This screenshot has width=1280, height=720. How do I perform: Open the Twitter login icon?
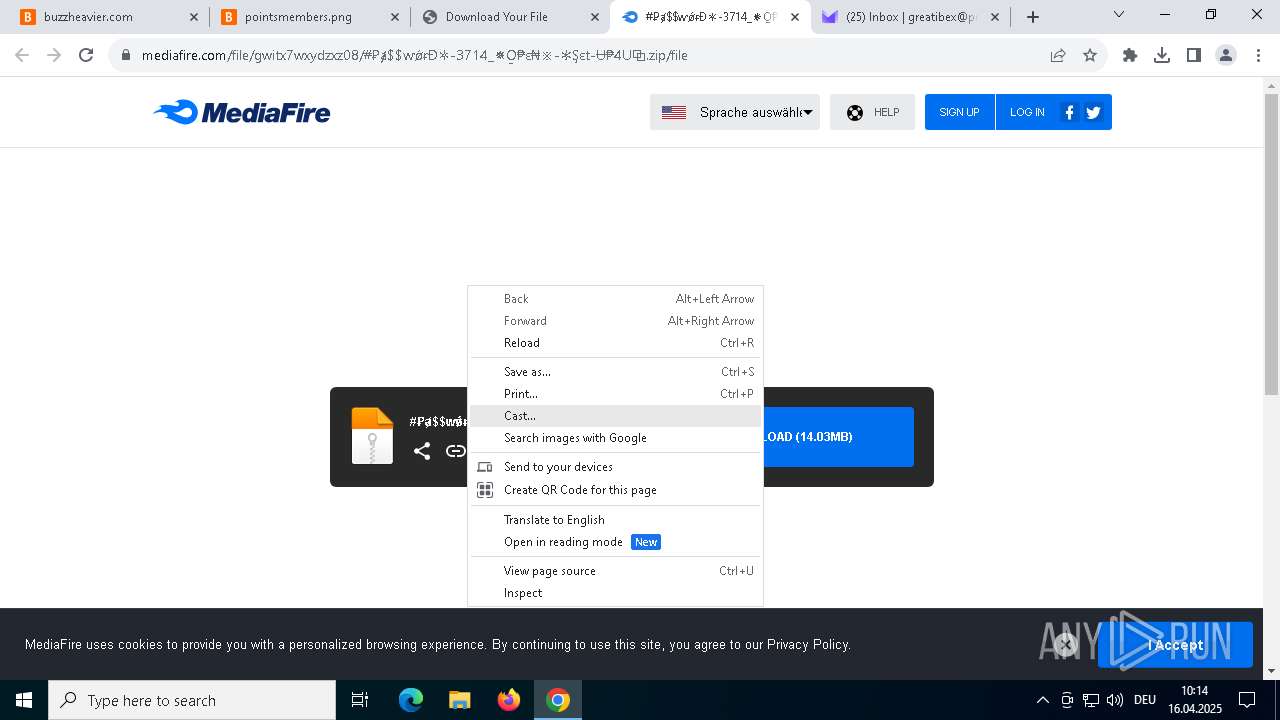pyautogui.click(x=1093, y=112)
